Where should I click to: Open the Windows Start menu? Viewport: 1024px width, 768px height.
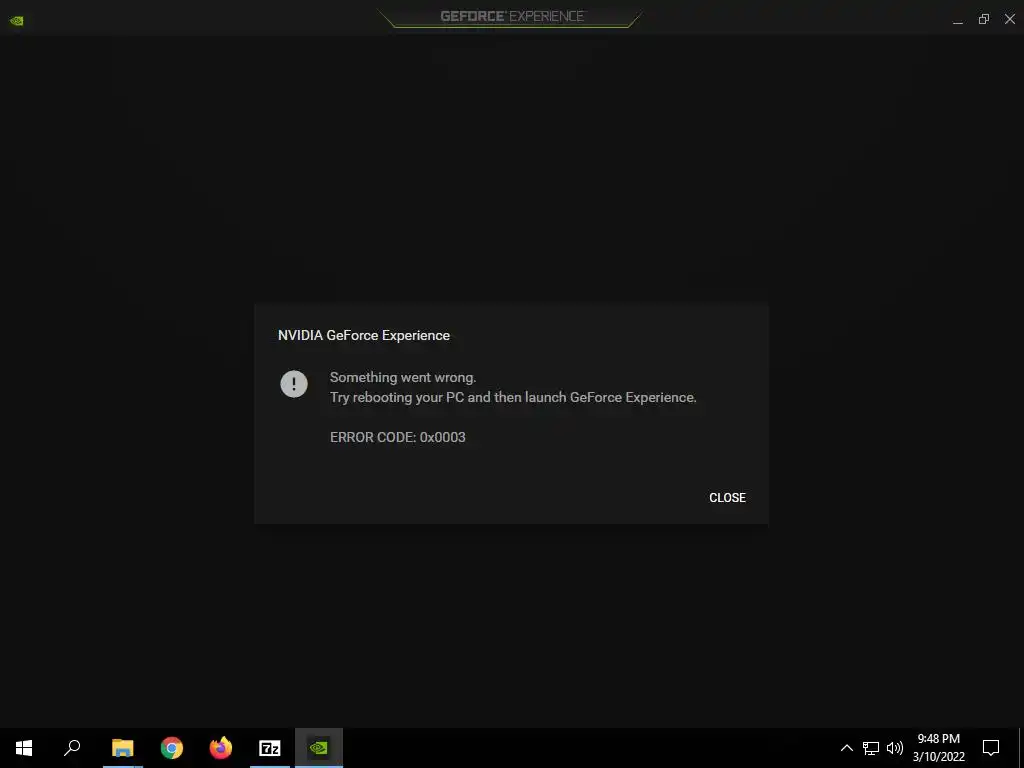point(24,748)
